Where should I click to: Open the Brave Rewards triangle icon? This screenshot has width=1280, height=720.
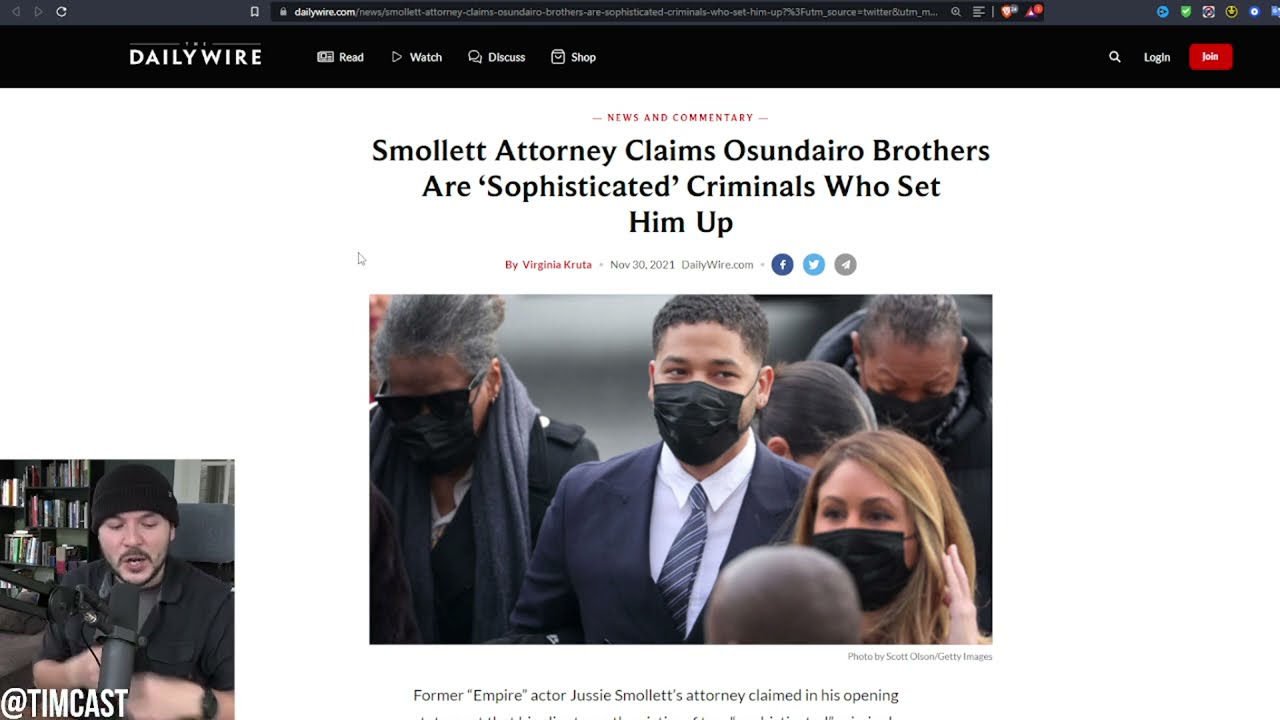pos(1031,12)
